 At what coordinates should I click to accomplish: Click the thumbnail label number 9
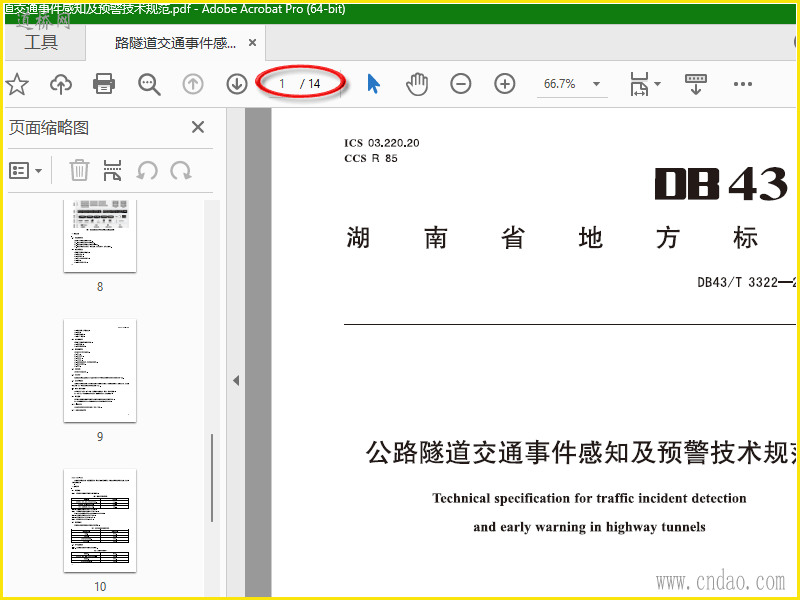coord(100,437)
